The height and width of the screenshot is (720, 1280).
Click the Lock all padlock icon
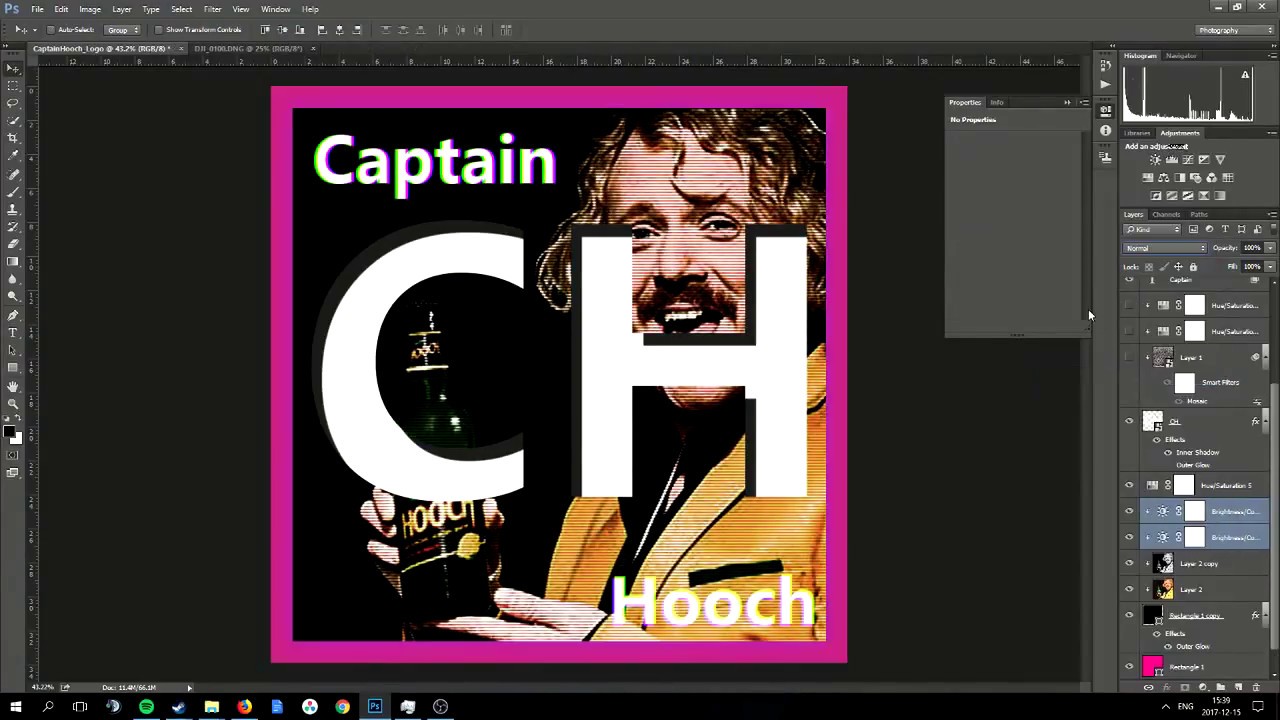[1193, 267]
